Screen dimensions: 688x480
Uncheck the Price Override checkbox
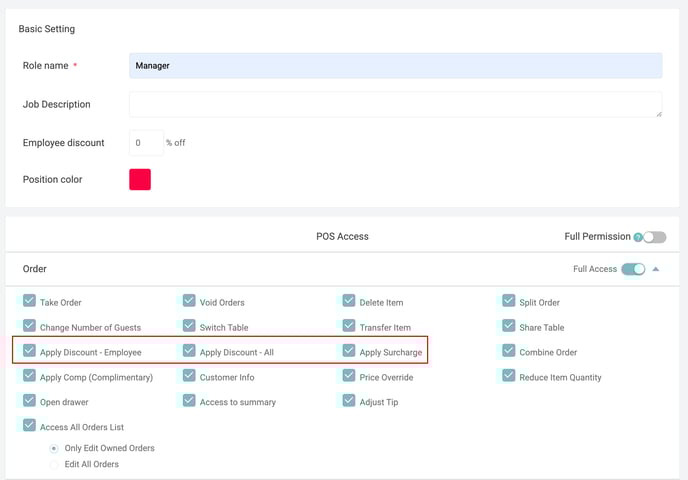pyautogui.click(x=349, y=376)
